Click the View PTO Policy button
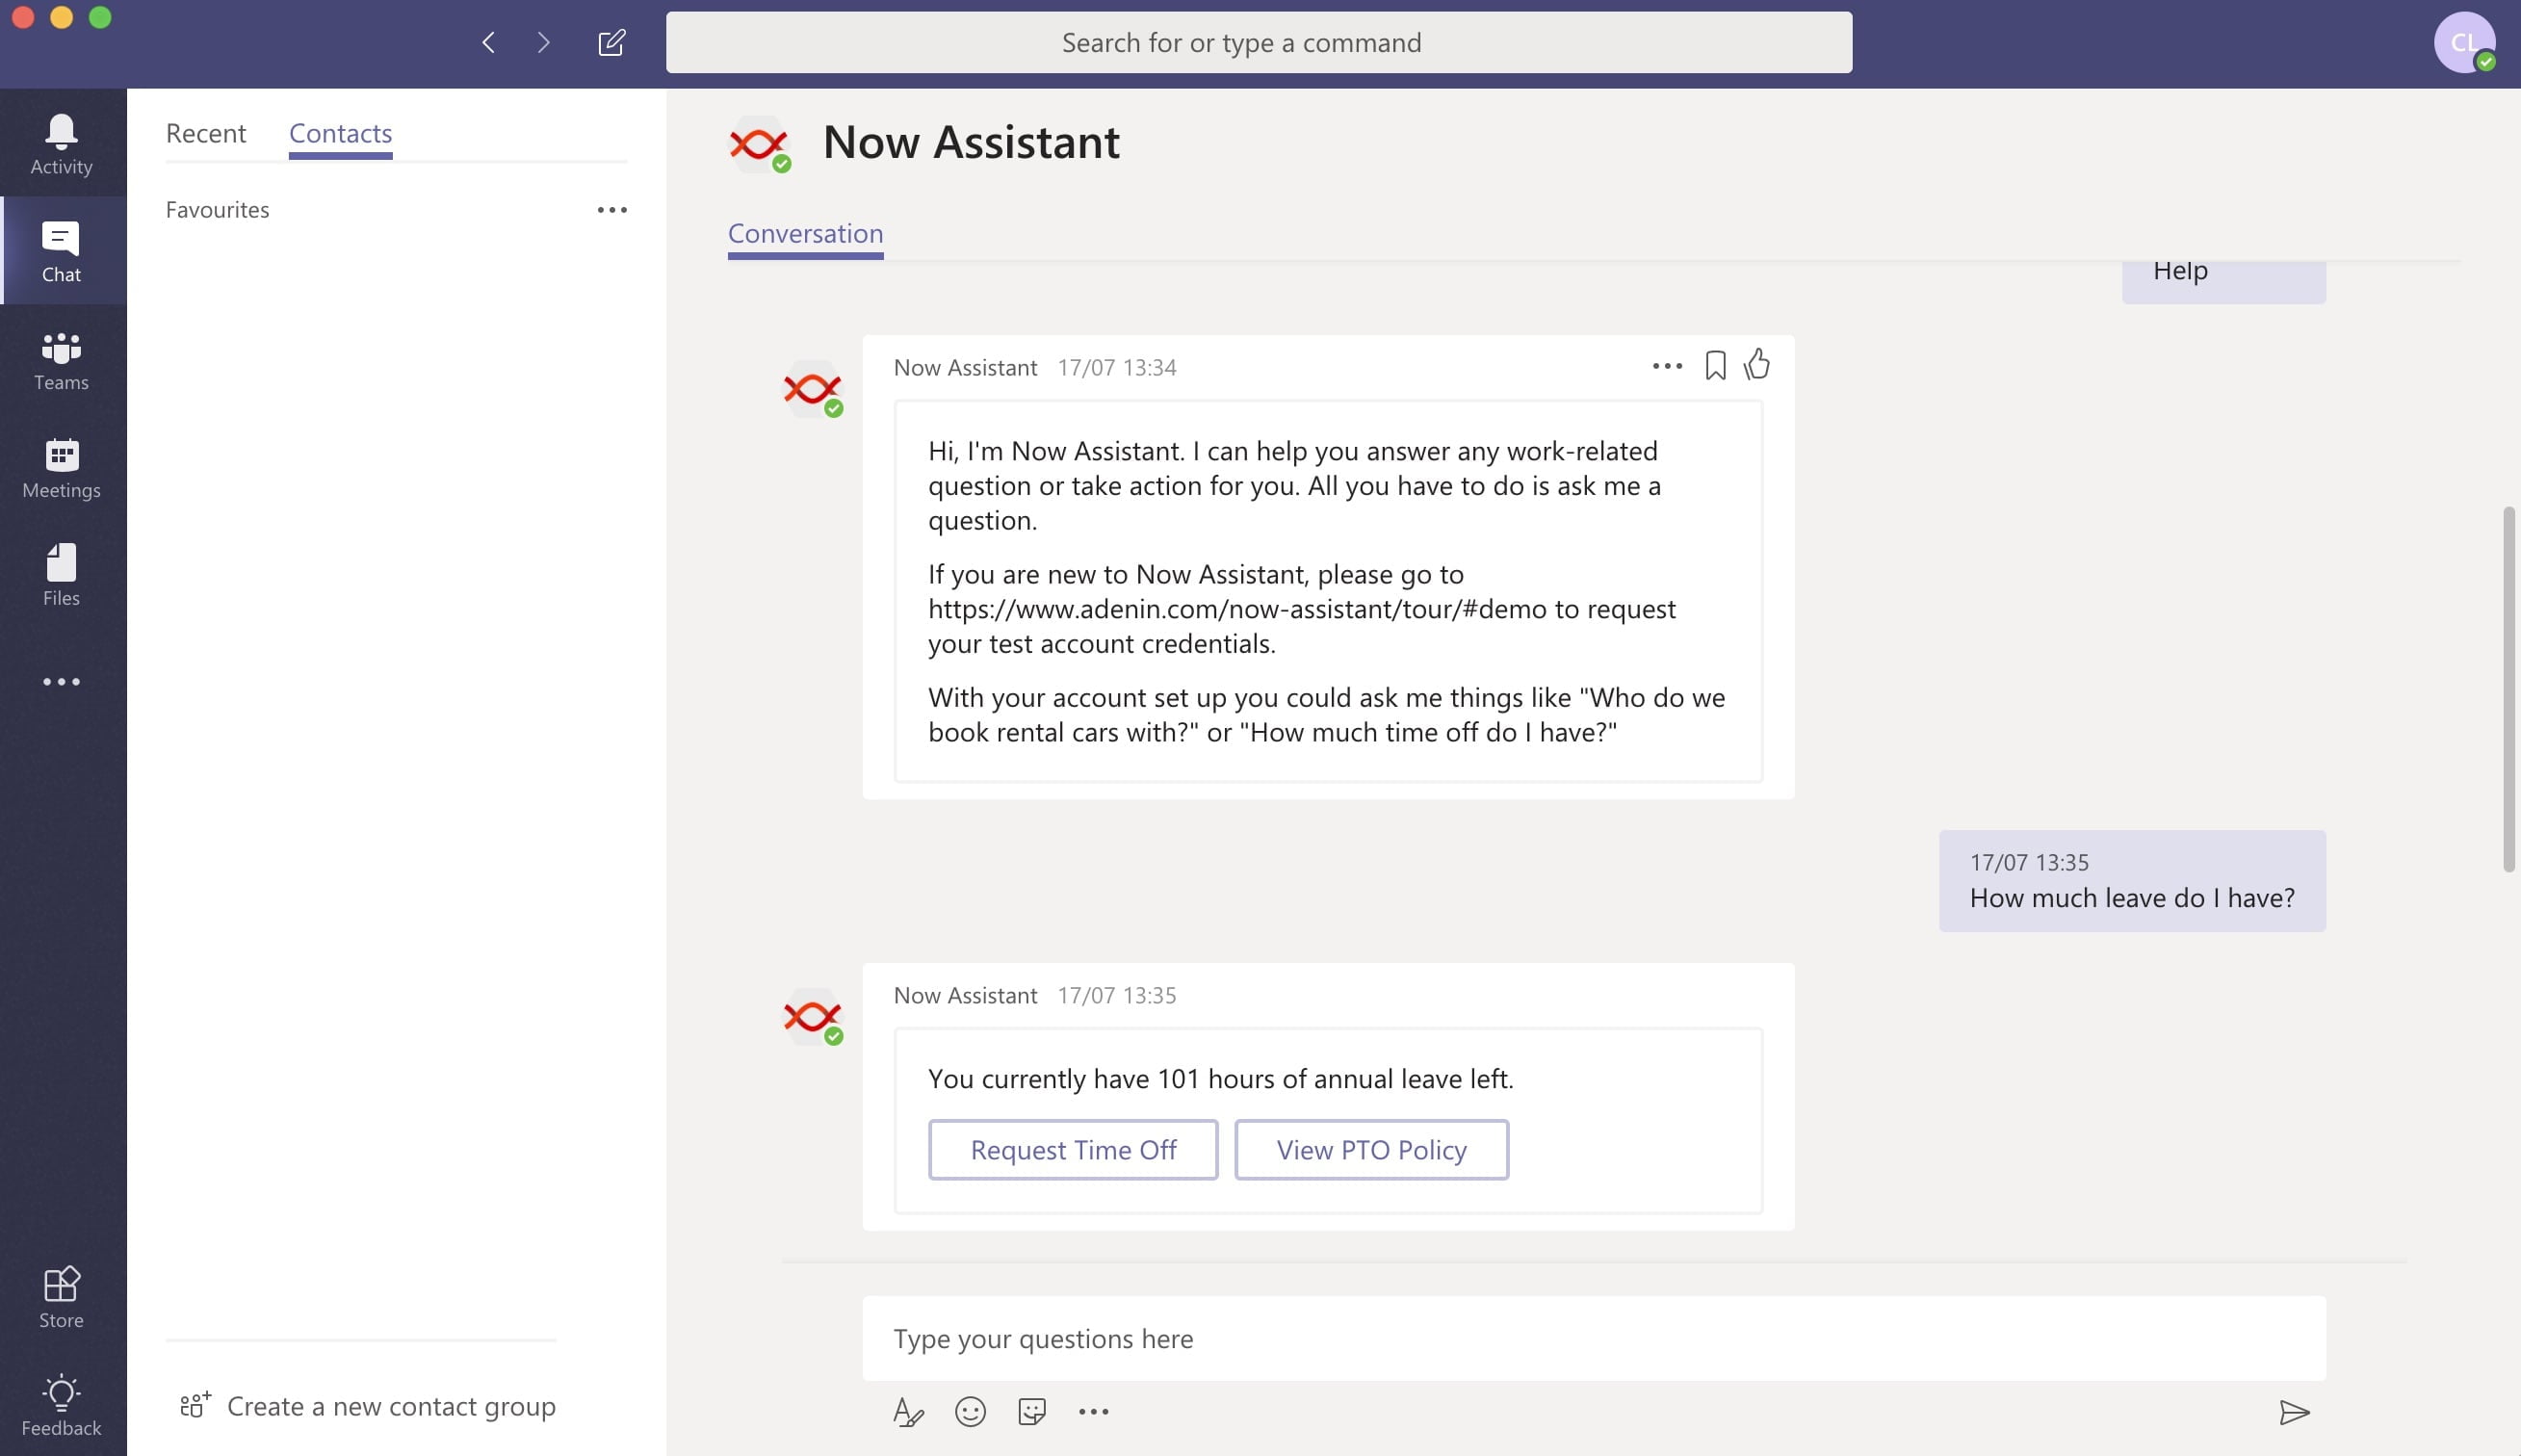The width and height of the screenshot is (2521, 1456). coord(1371,1150)
